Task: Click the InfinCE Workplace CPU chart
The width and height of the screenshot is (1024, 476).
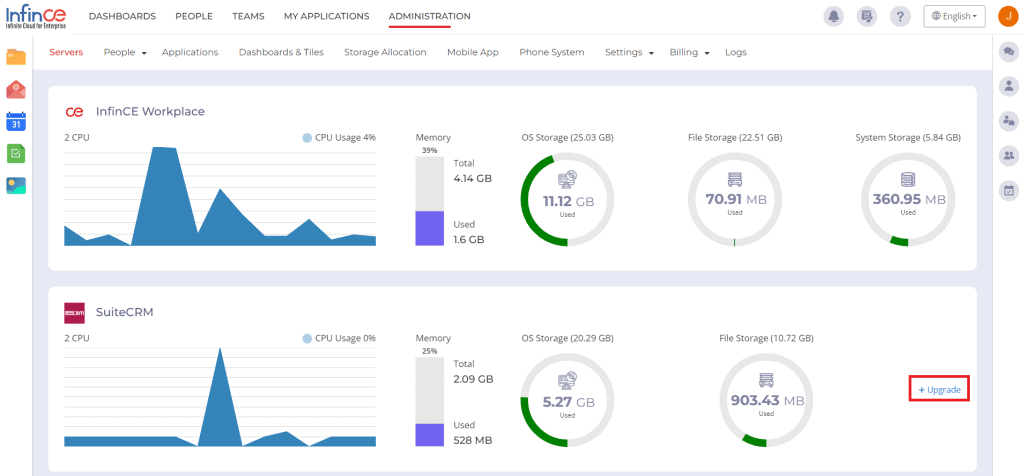Action: pos(220,196)
